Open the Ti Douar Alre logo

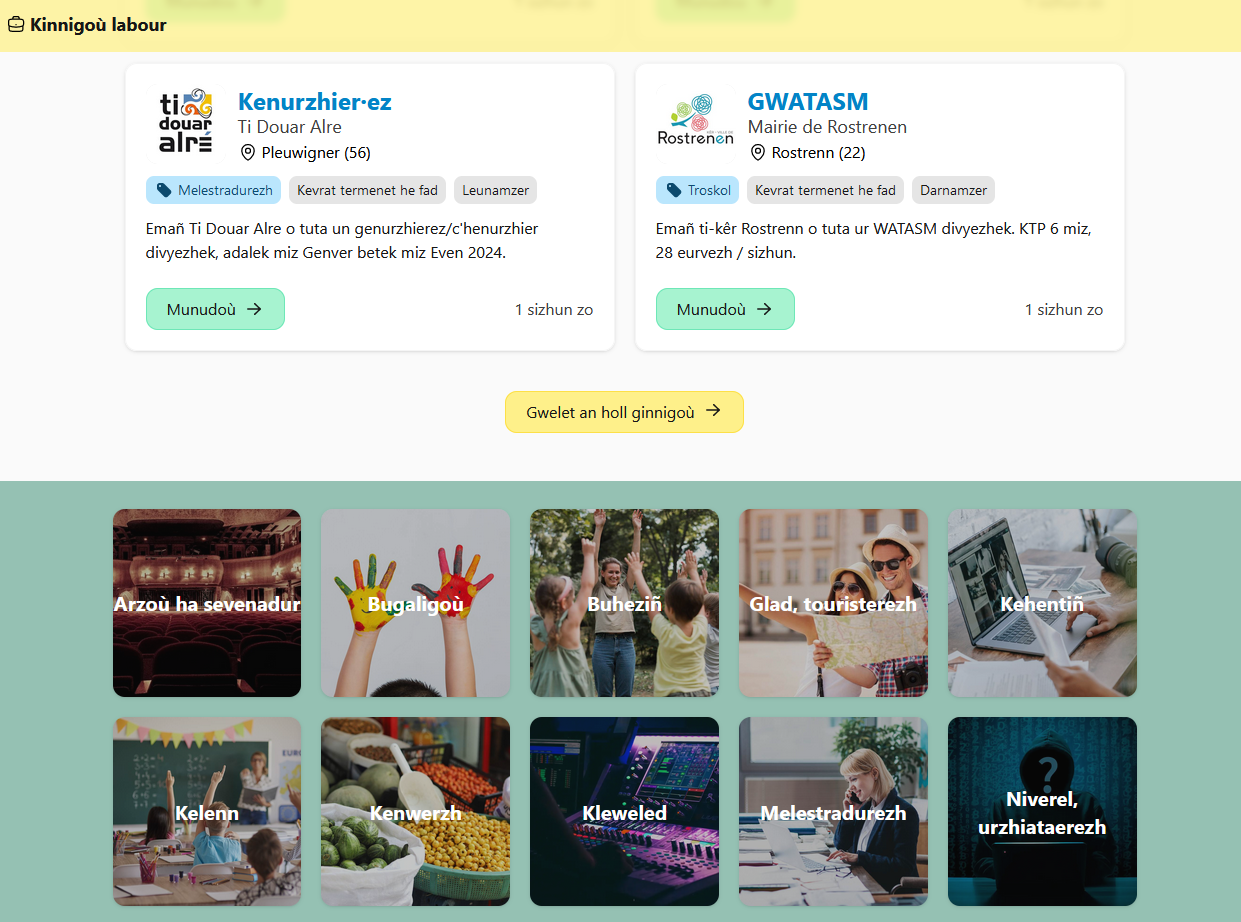(x=186, y=120)
